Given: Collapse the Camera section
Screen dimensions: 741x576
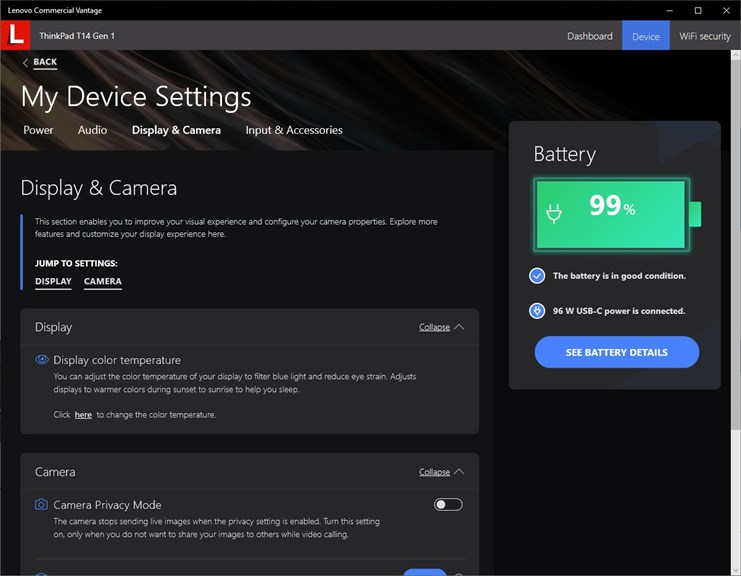Looking at the screenshot, I should point(434,472).
